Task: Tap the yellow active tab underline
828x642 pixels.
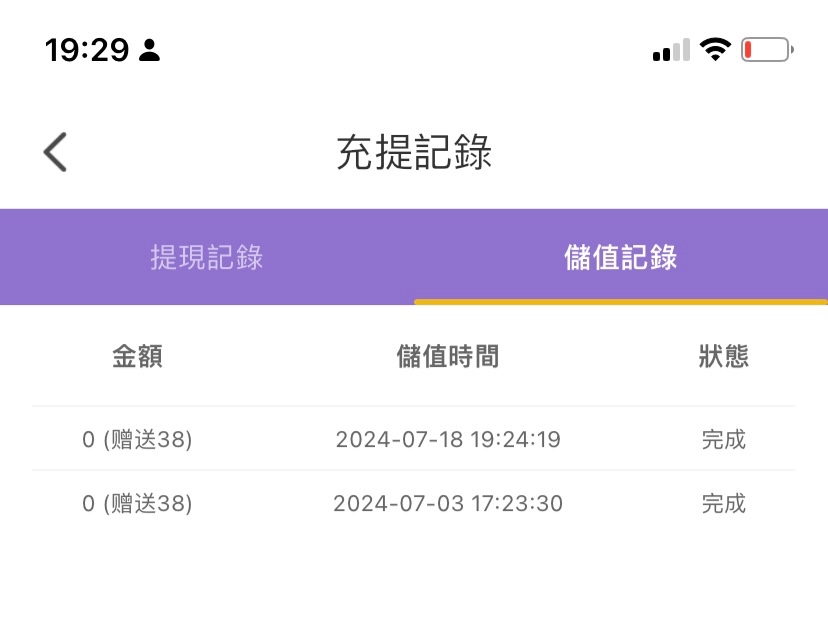Action: (x=621, y=301)
